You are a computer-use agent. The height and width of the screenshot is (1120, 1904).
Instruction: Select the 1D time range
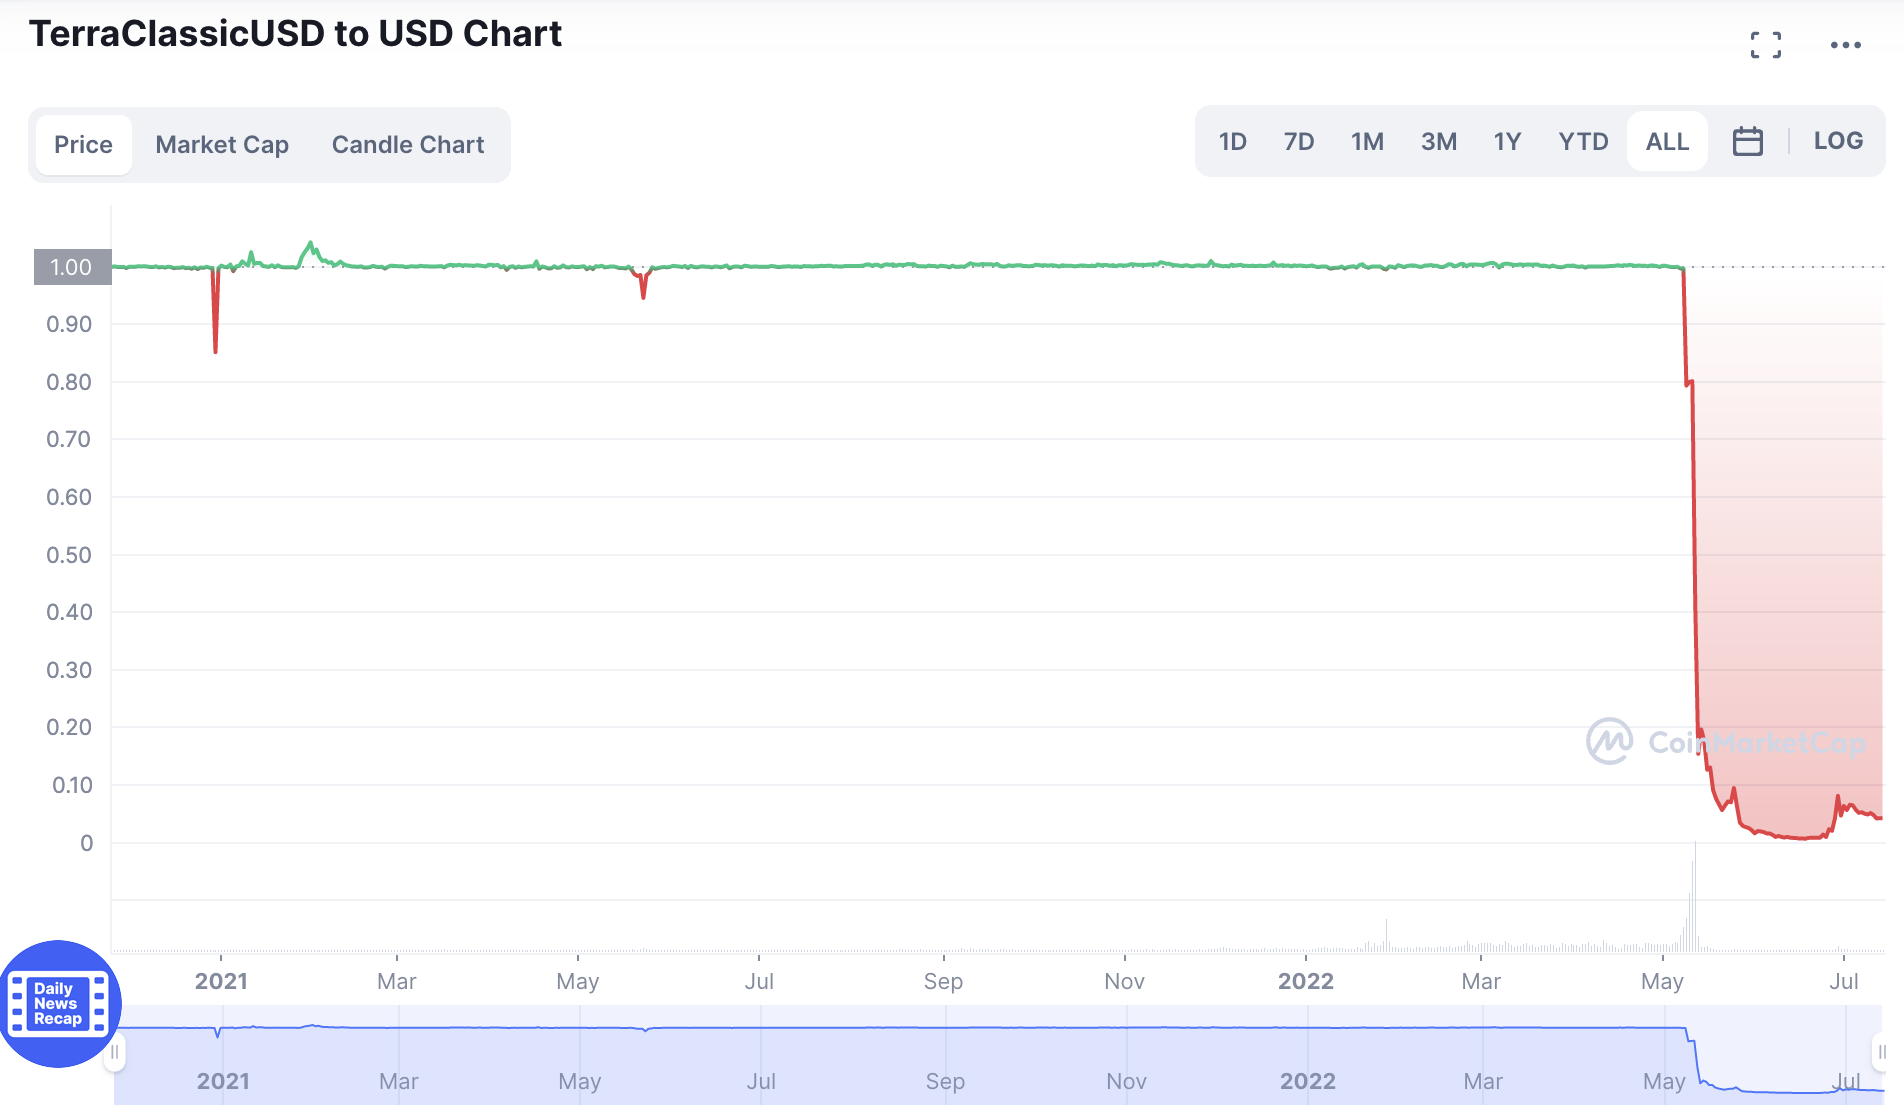point(1232,141)
